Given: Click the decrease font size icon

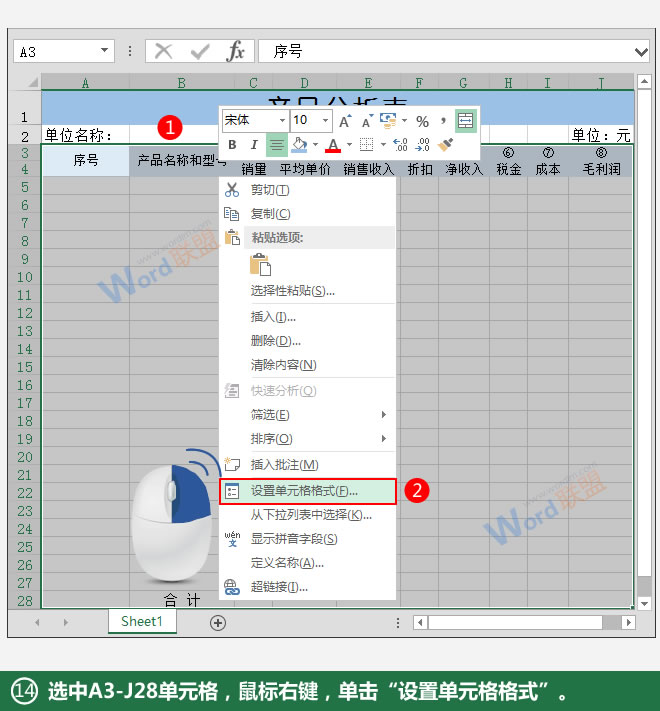Looking at the screenshot, I should (367, 121).
